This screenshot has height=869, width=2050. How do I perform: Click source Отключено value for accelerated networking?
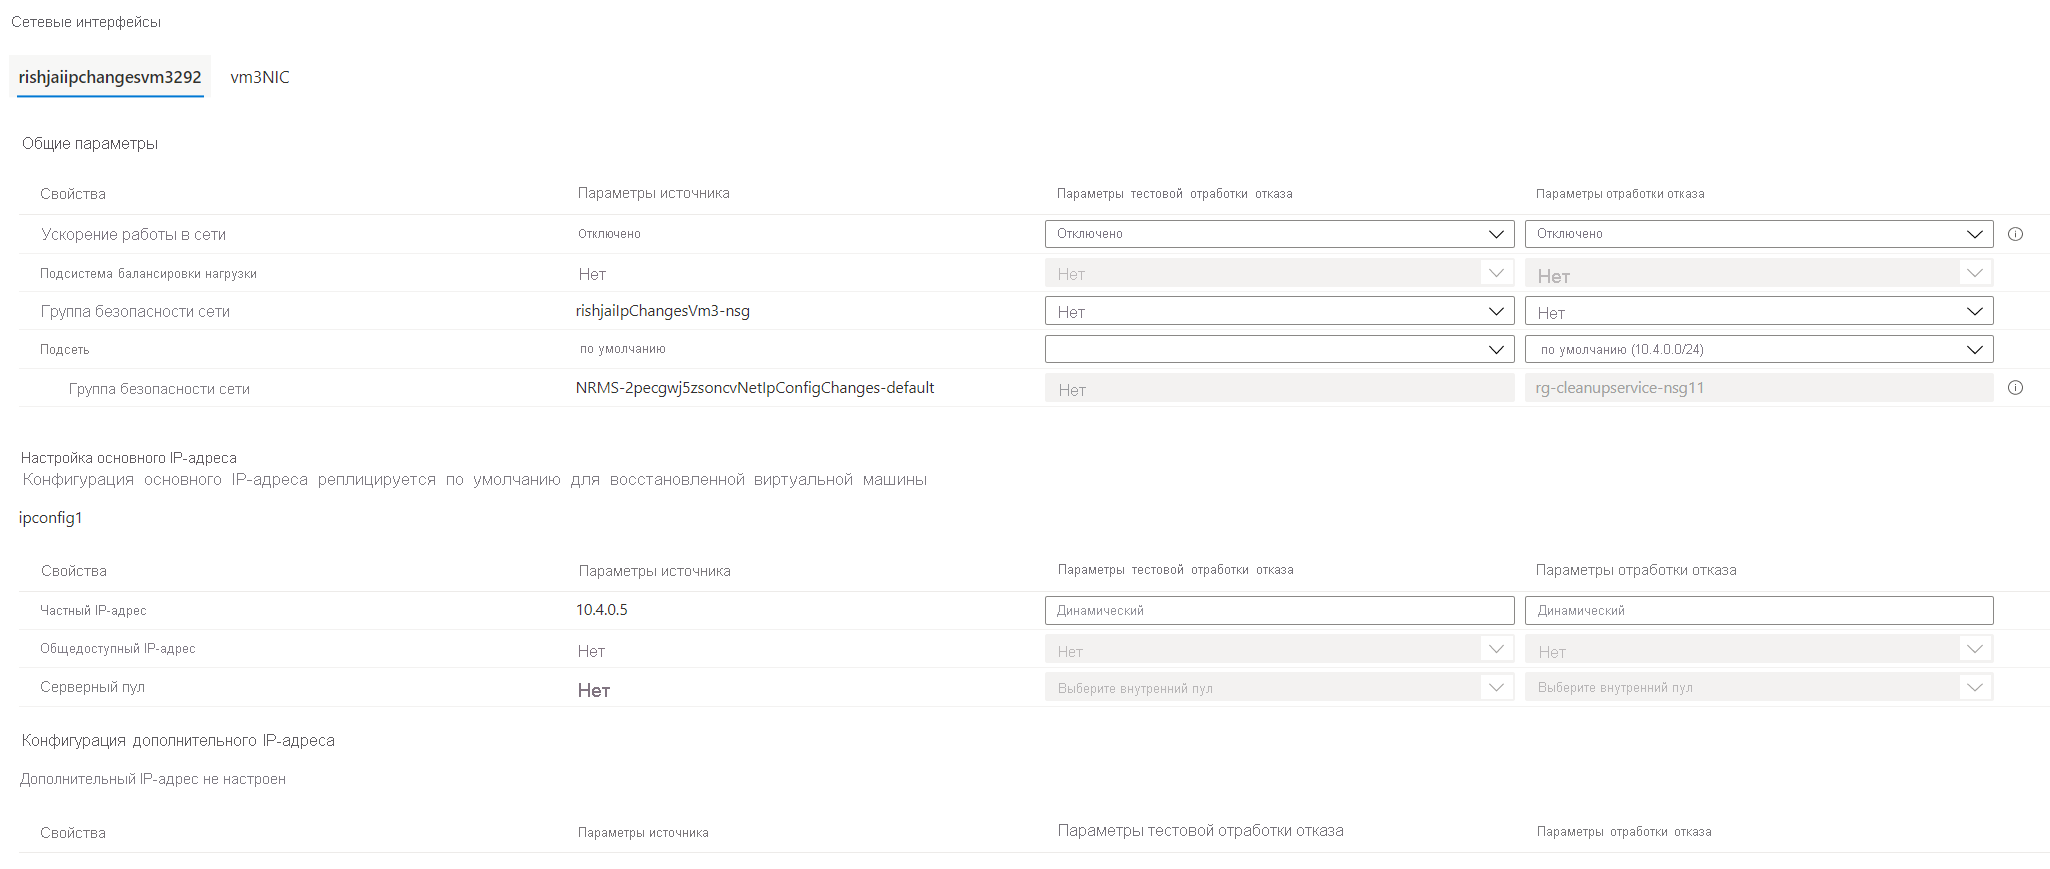pos(609,234)
